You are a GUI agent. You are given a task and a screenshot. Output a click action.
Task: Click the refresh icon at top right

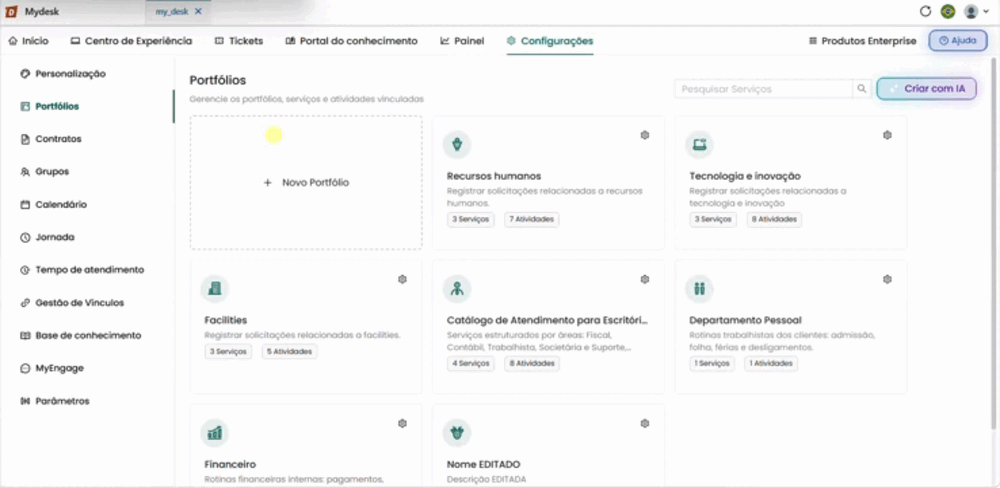[925, 11]
